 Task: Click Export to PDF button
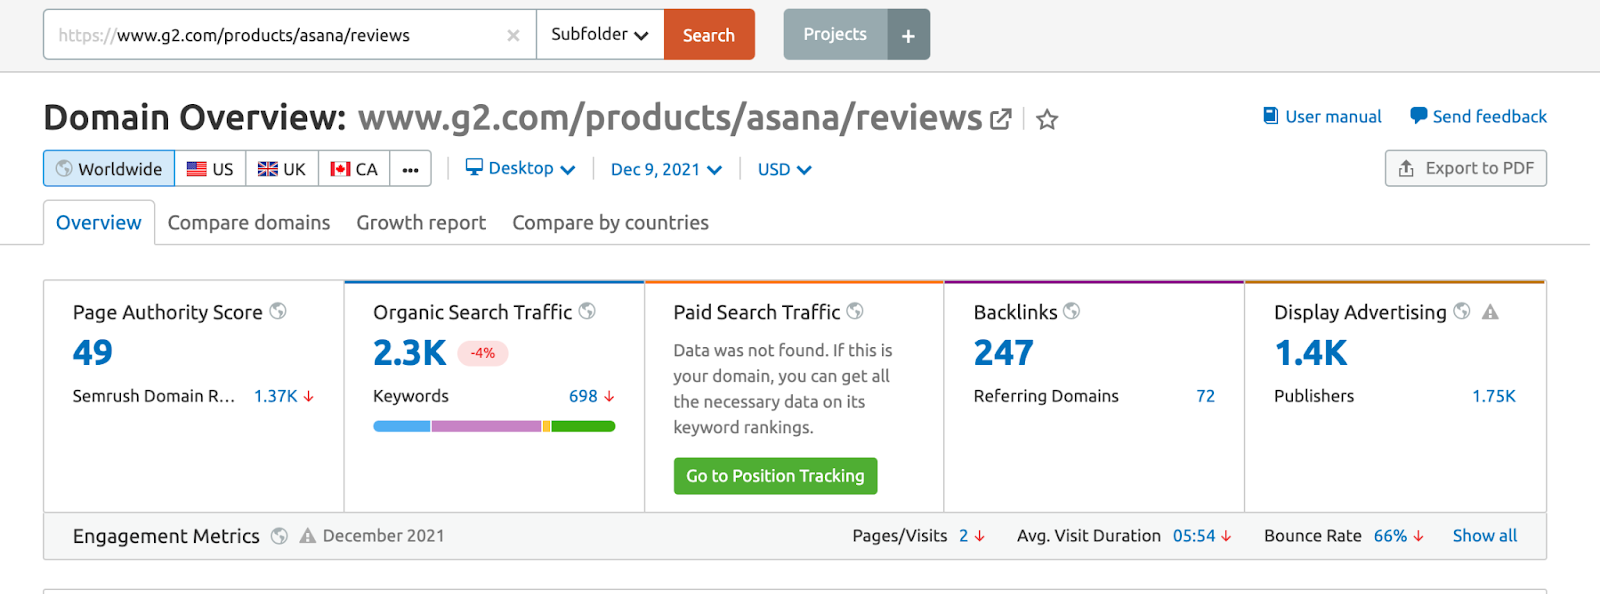pyautogui.click(x=1466, y=168)
